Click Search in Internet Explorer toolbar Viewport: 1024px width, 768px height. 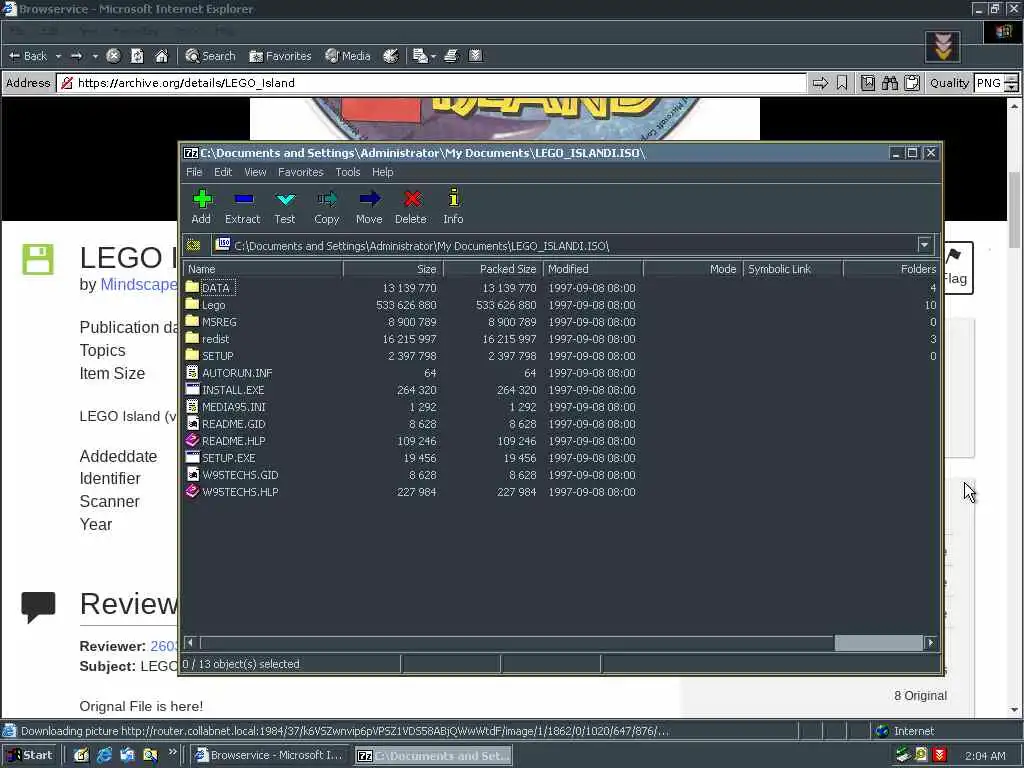210,56
